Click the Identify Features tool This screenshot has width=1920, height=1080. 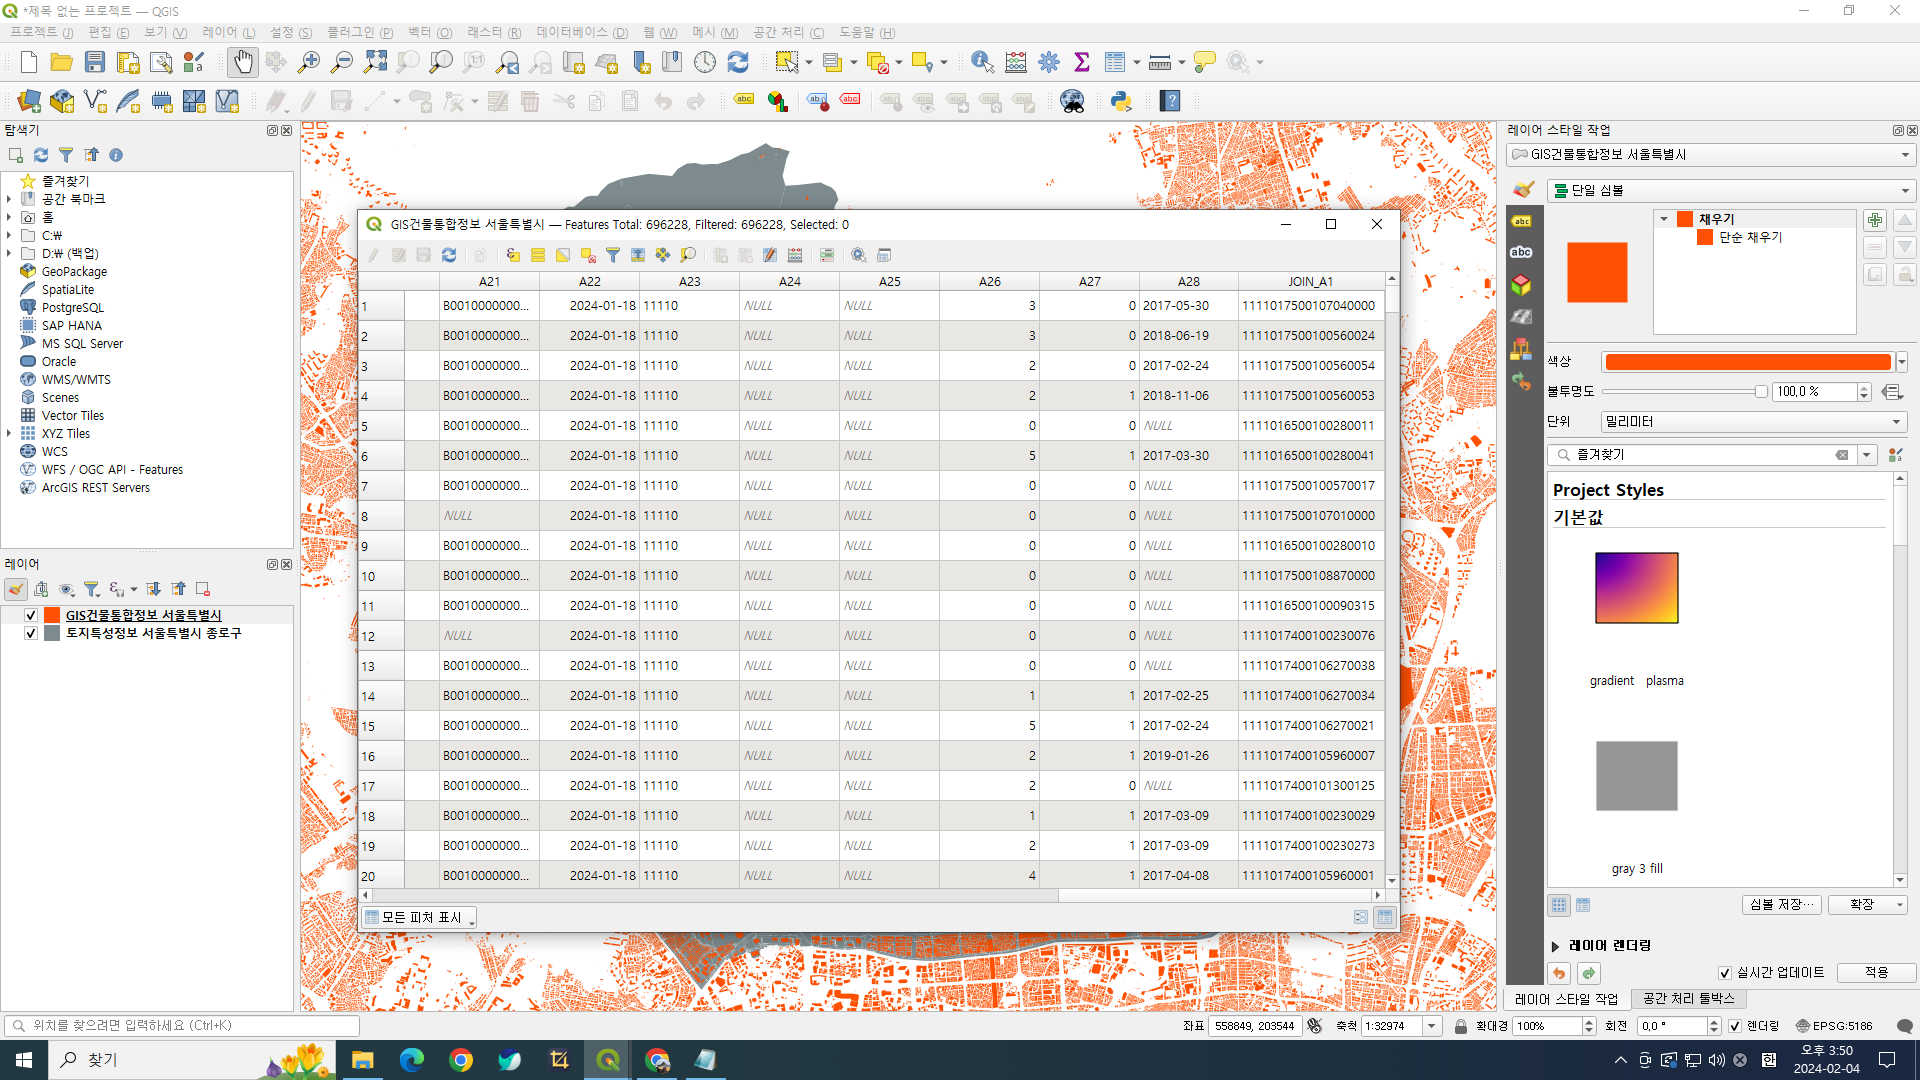click(x=982, y=62)
